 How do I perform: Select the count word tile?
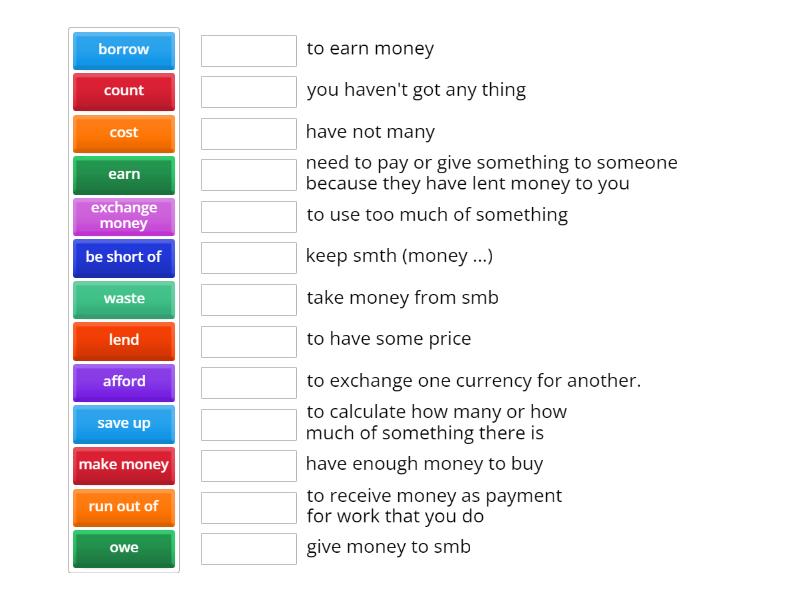pos(123,91)
